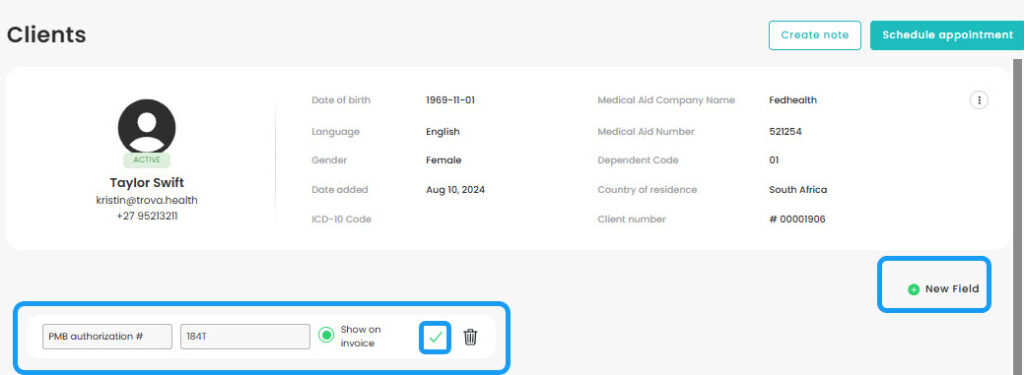Toggle the Show on invoice radio button
This screenshot has width=1024, height=375.
pos(326,335)
